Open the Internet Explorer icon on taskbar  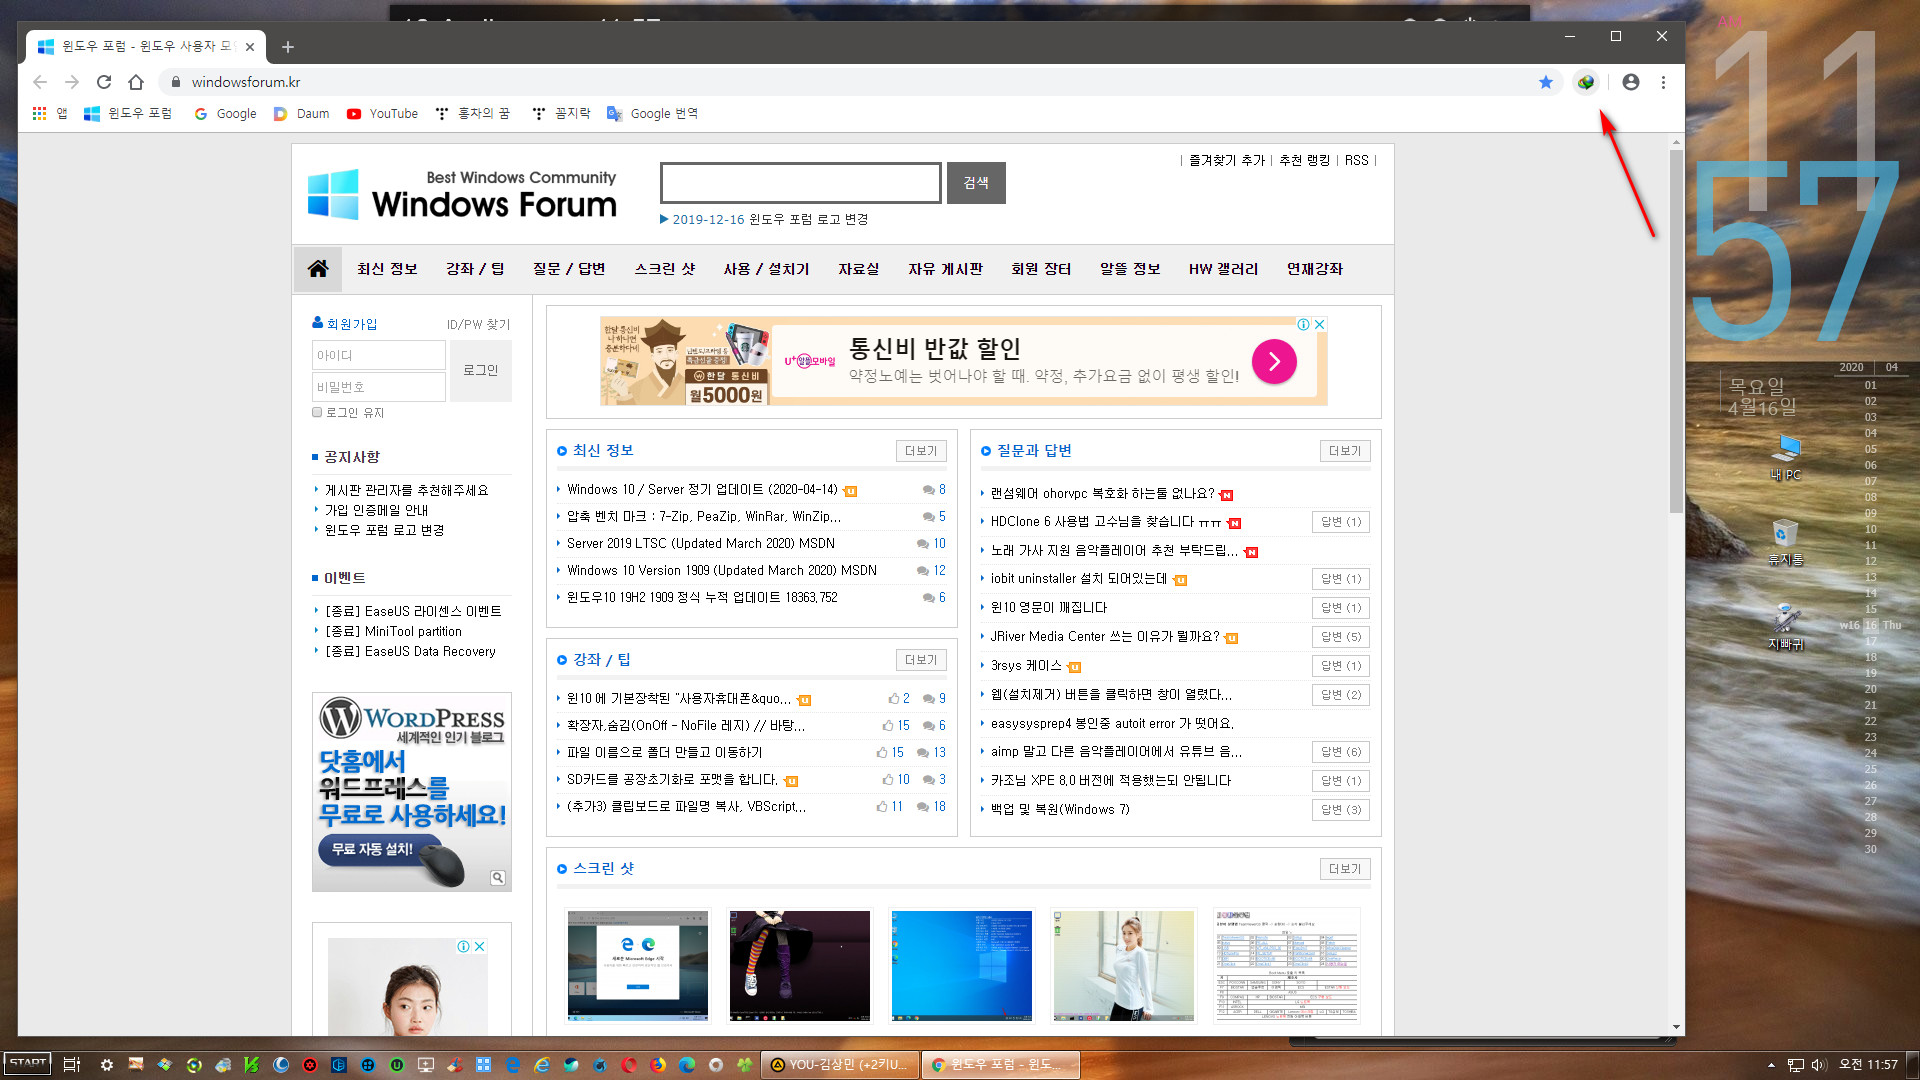pyautogui.click(x=542, y=1065)
